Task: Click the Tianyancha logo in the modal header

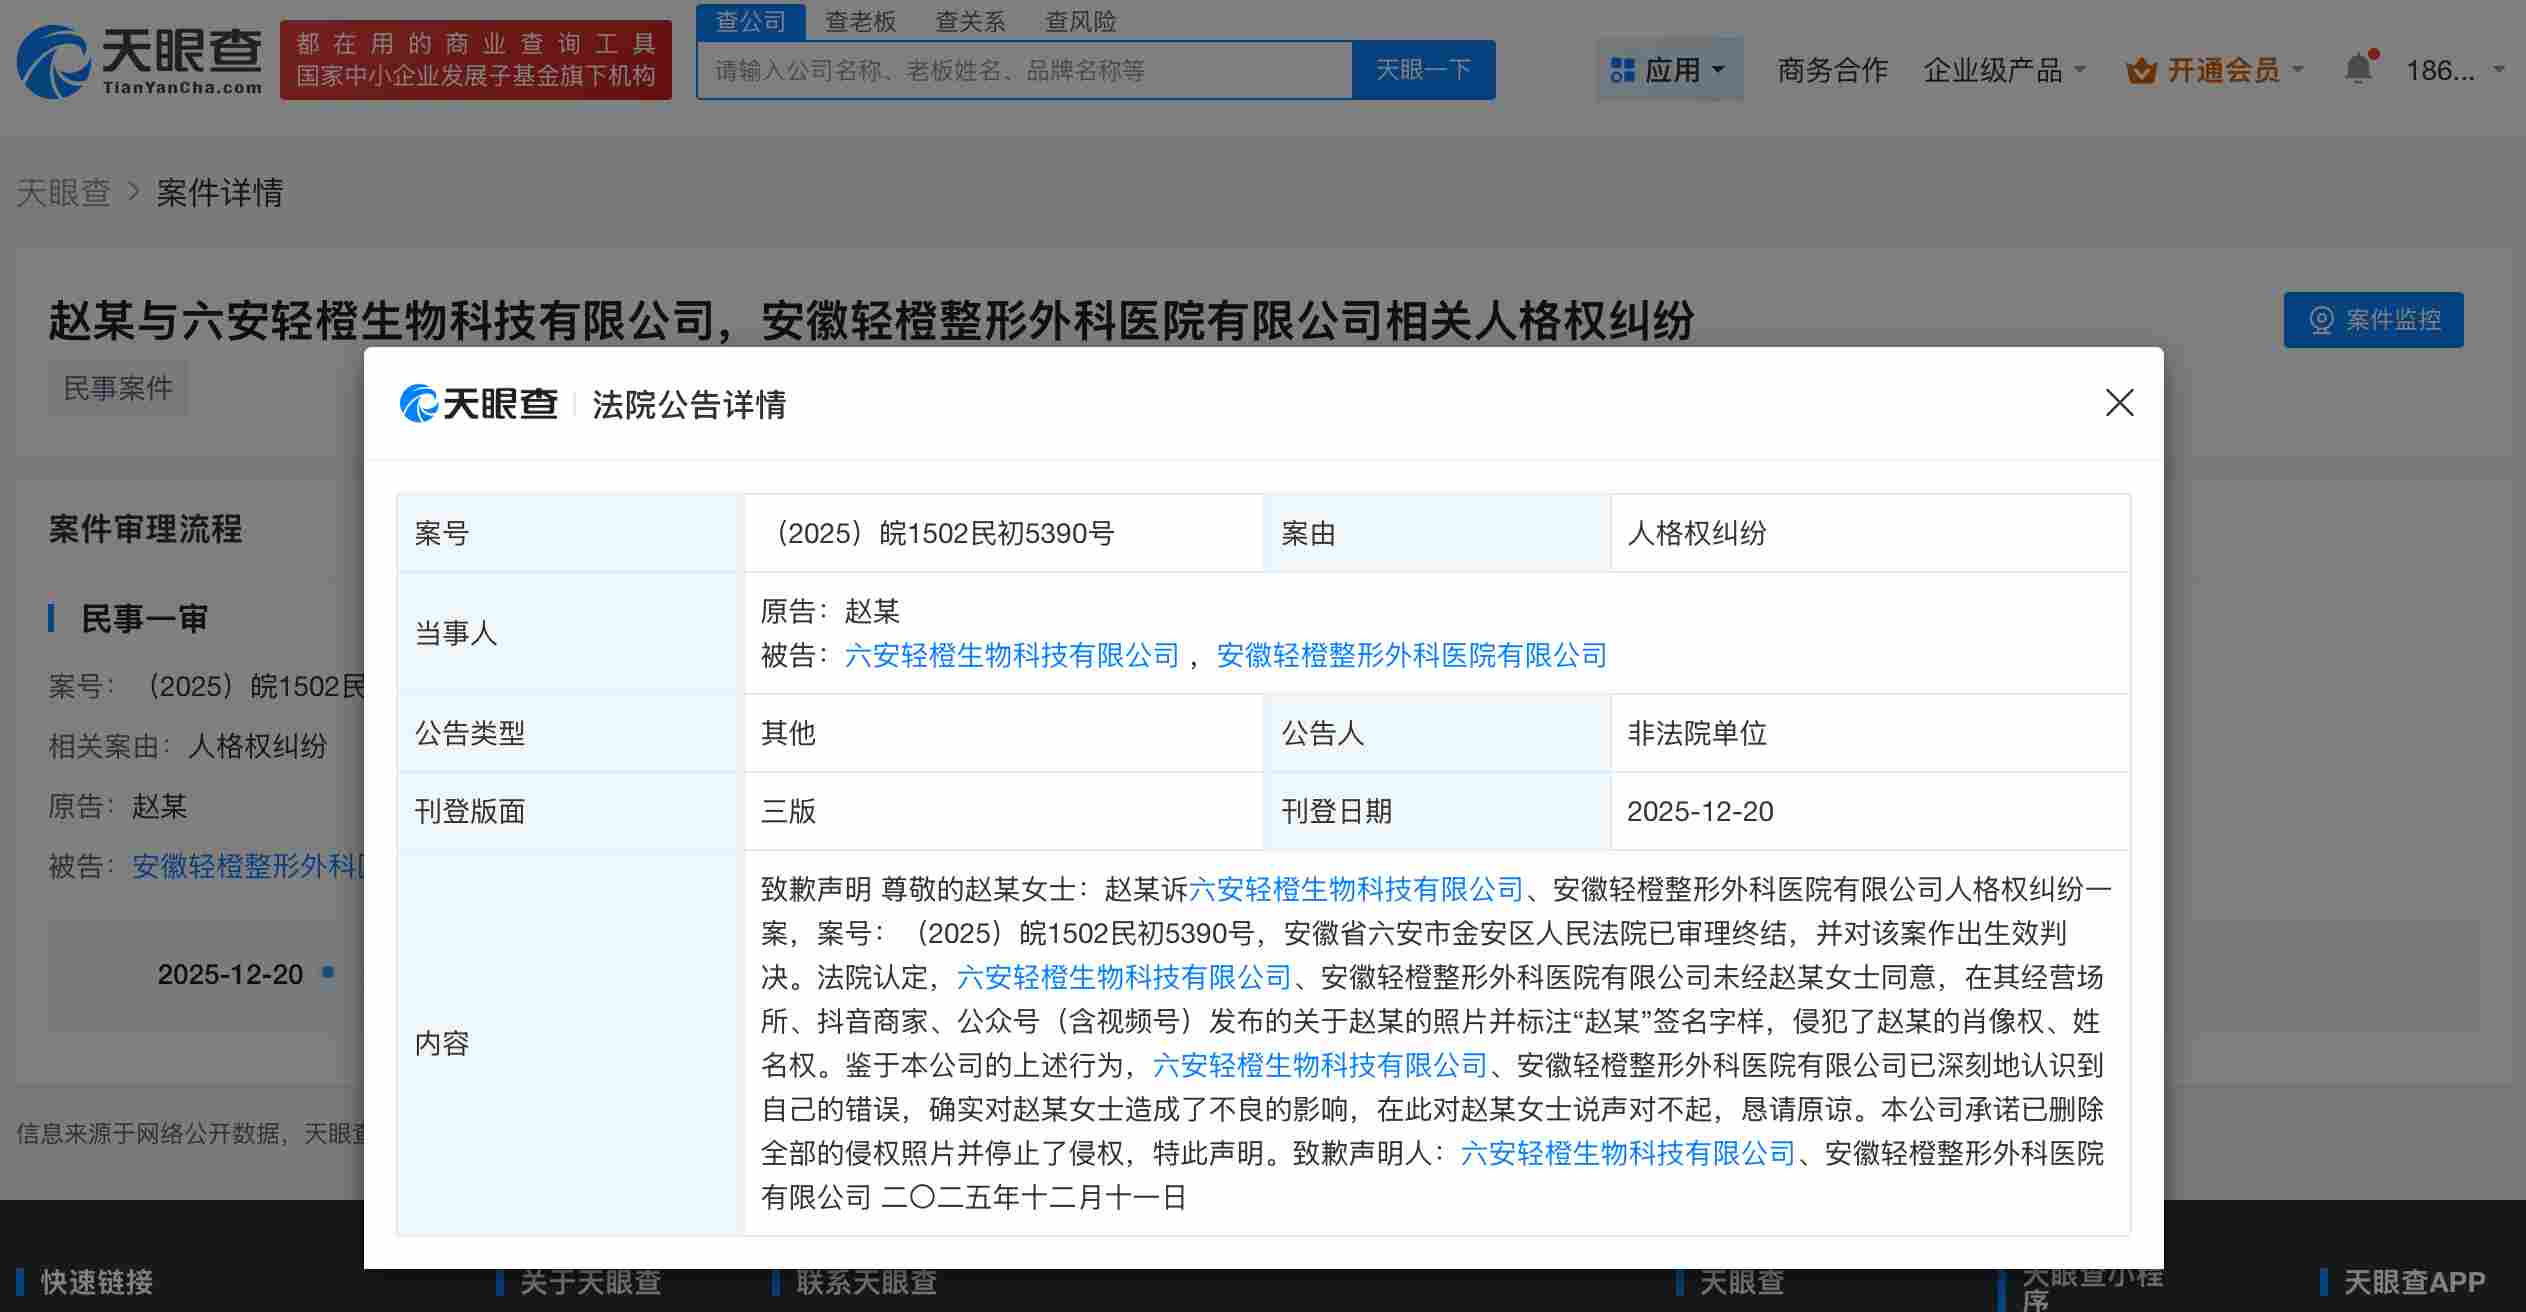Action: click(478, 404)
